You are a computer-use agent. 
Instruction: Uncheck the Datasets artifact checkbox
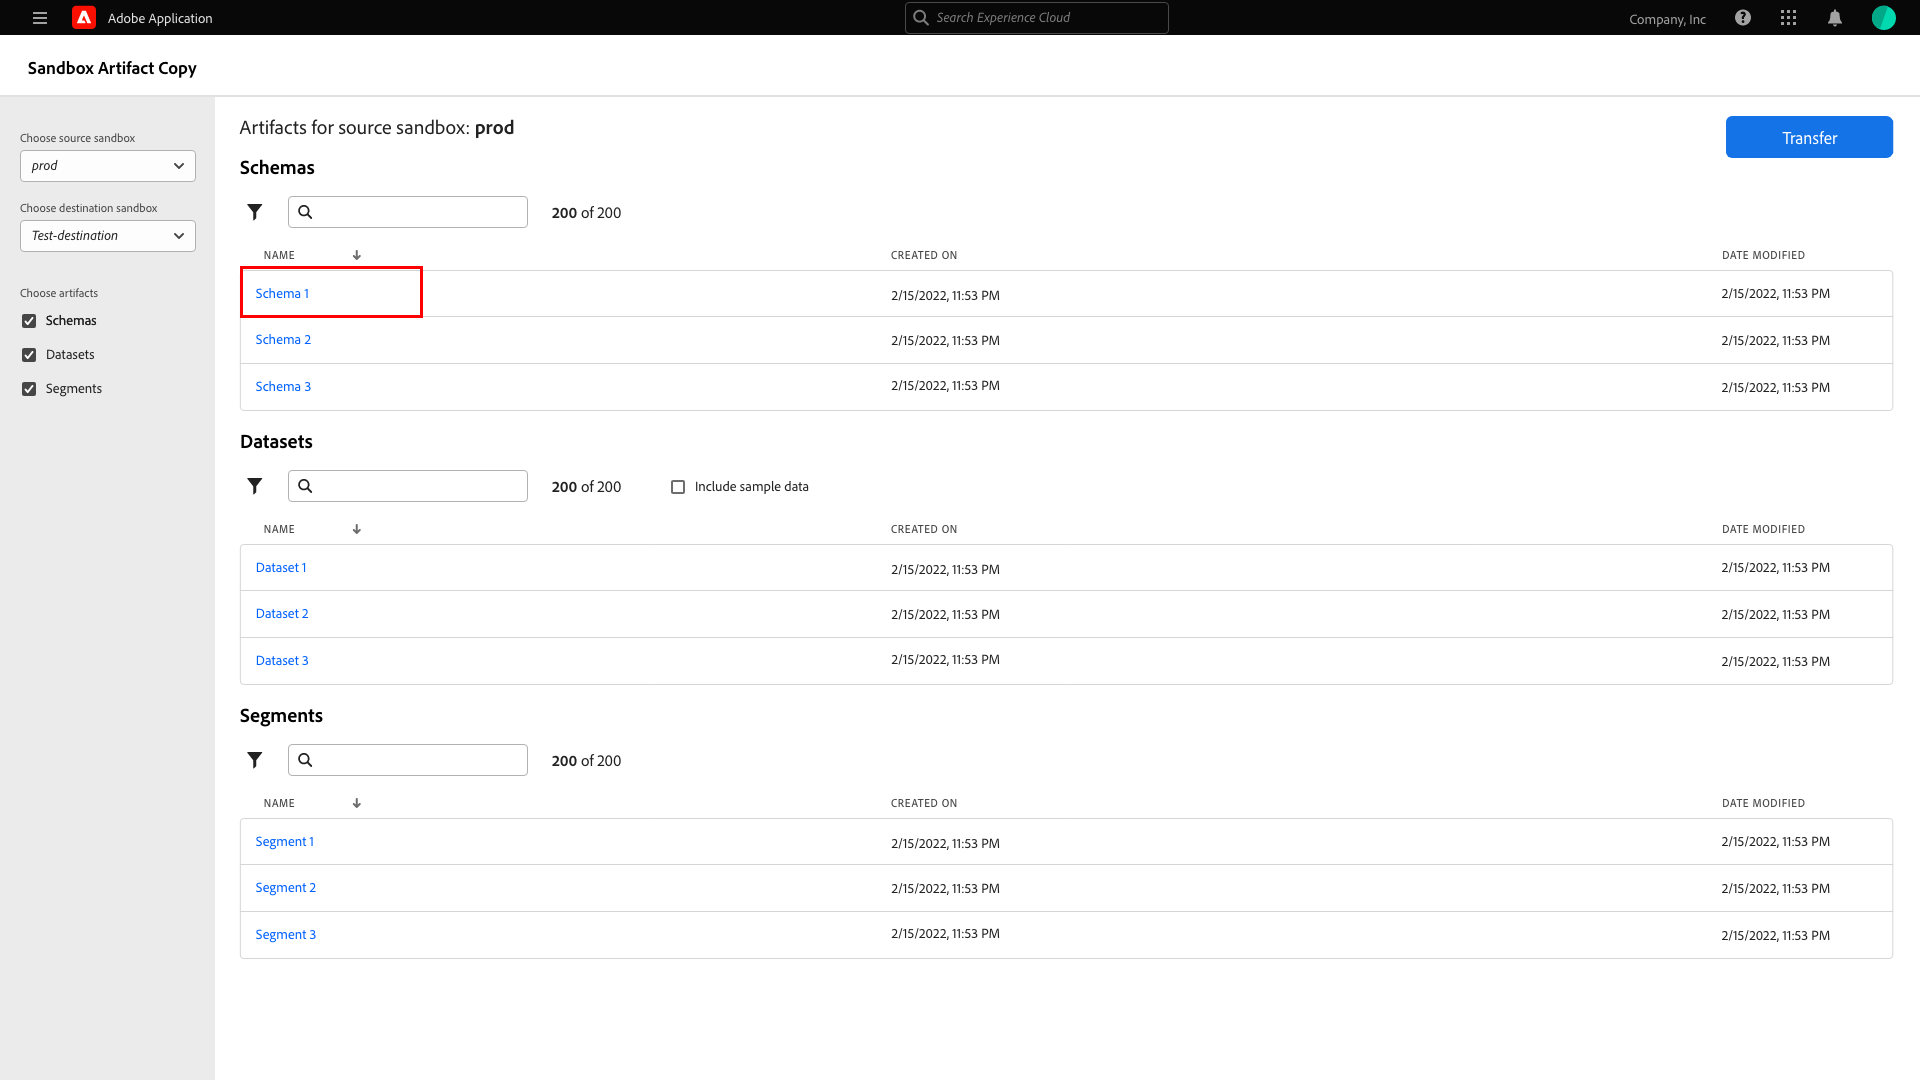pyautogui.click(x=29, y=355)
